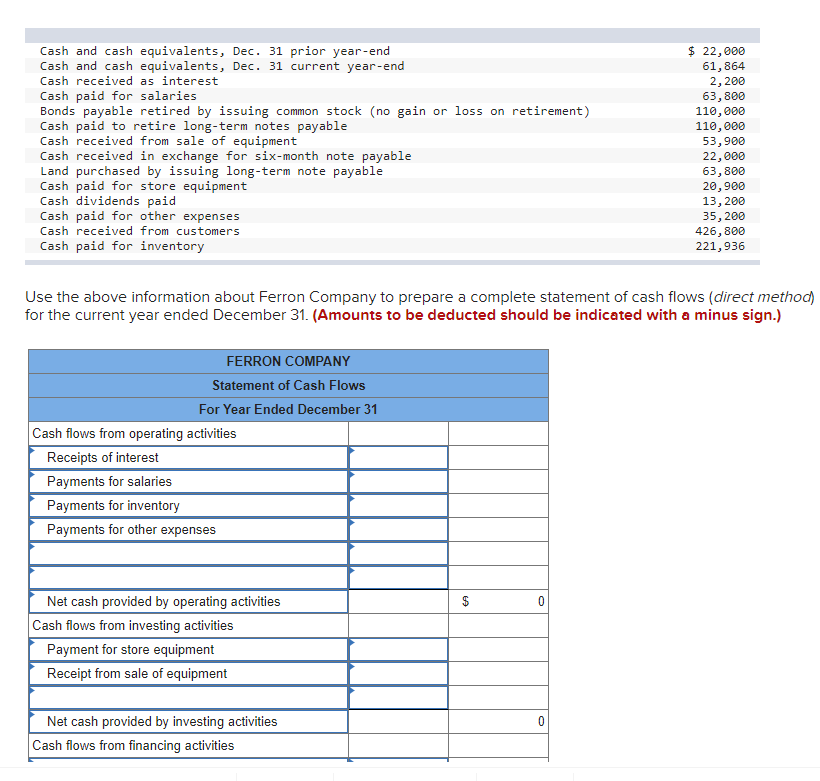Select the amount input beside "Payments for salaries"
This screenshot has height=781, width=820.
click(x=397, y=481)
